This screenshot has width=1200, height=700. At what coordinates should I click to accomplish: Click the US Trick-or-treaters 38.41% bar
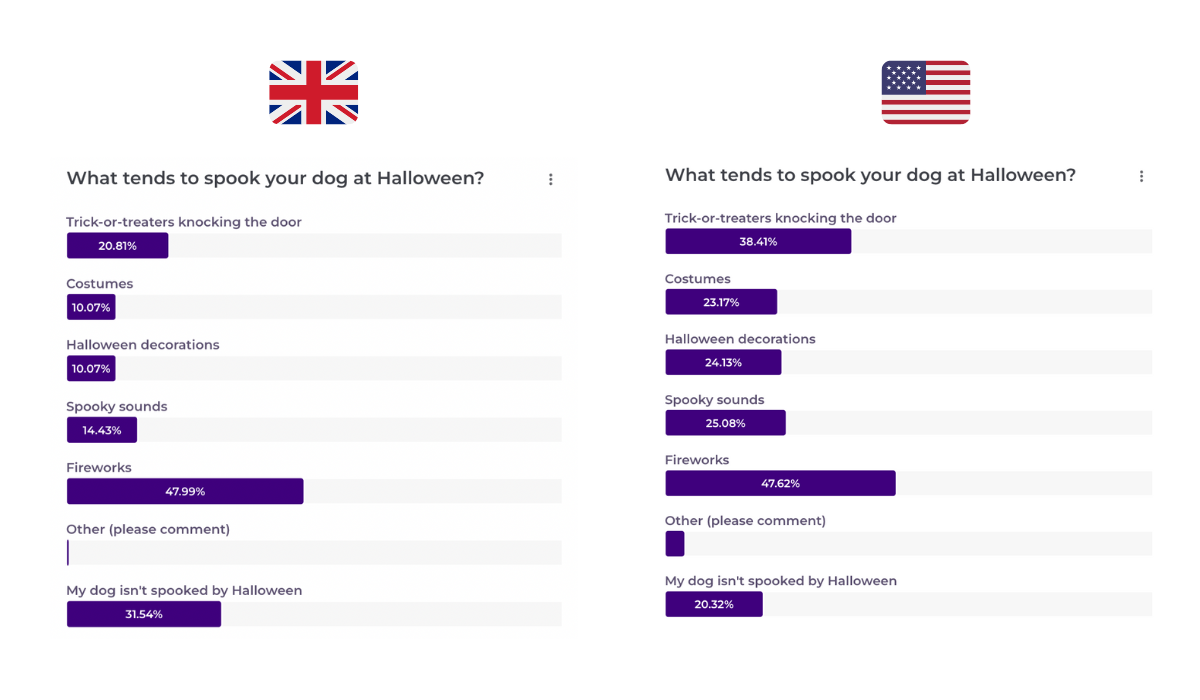(758, 241)
